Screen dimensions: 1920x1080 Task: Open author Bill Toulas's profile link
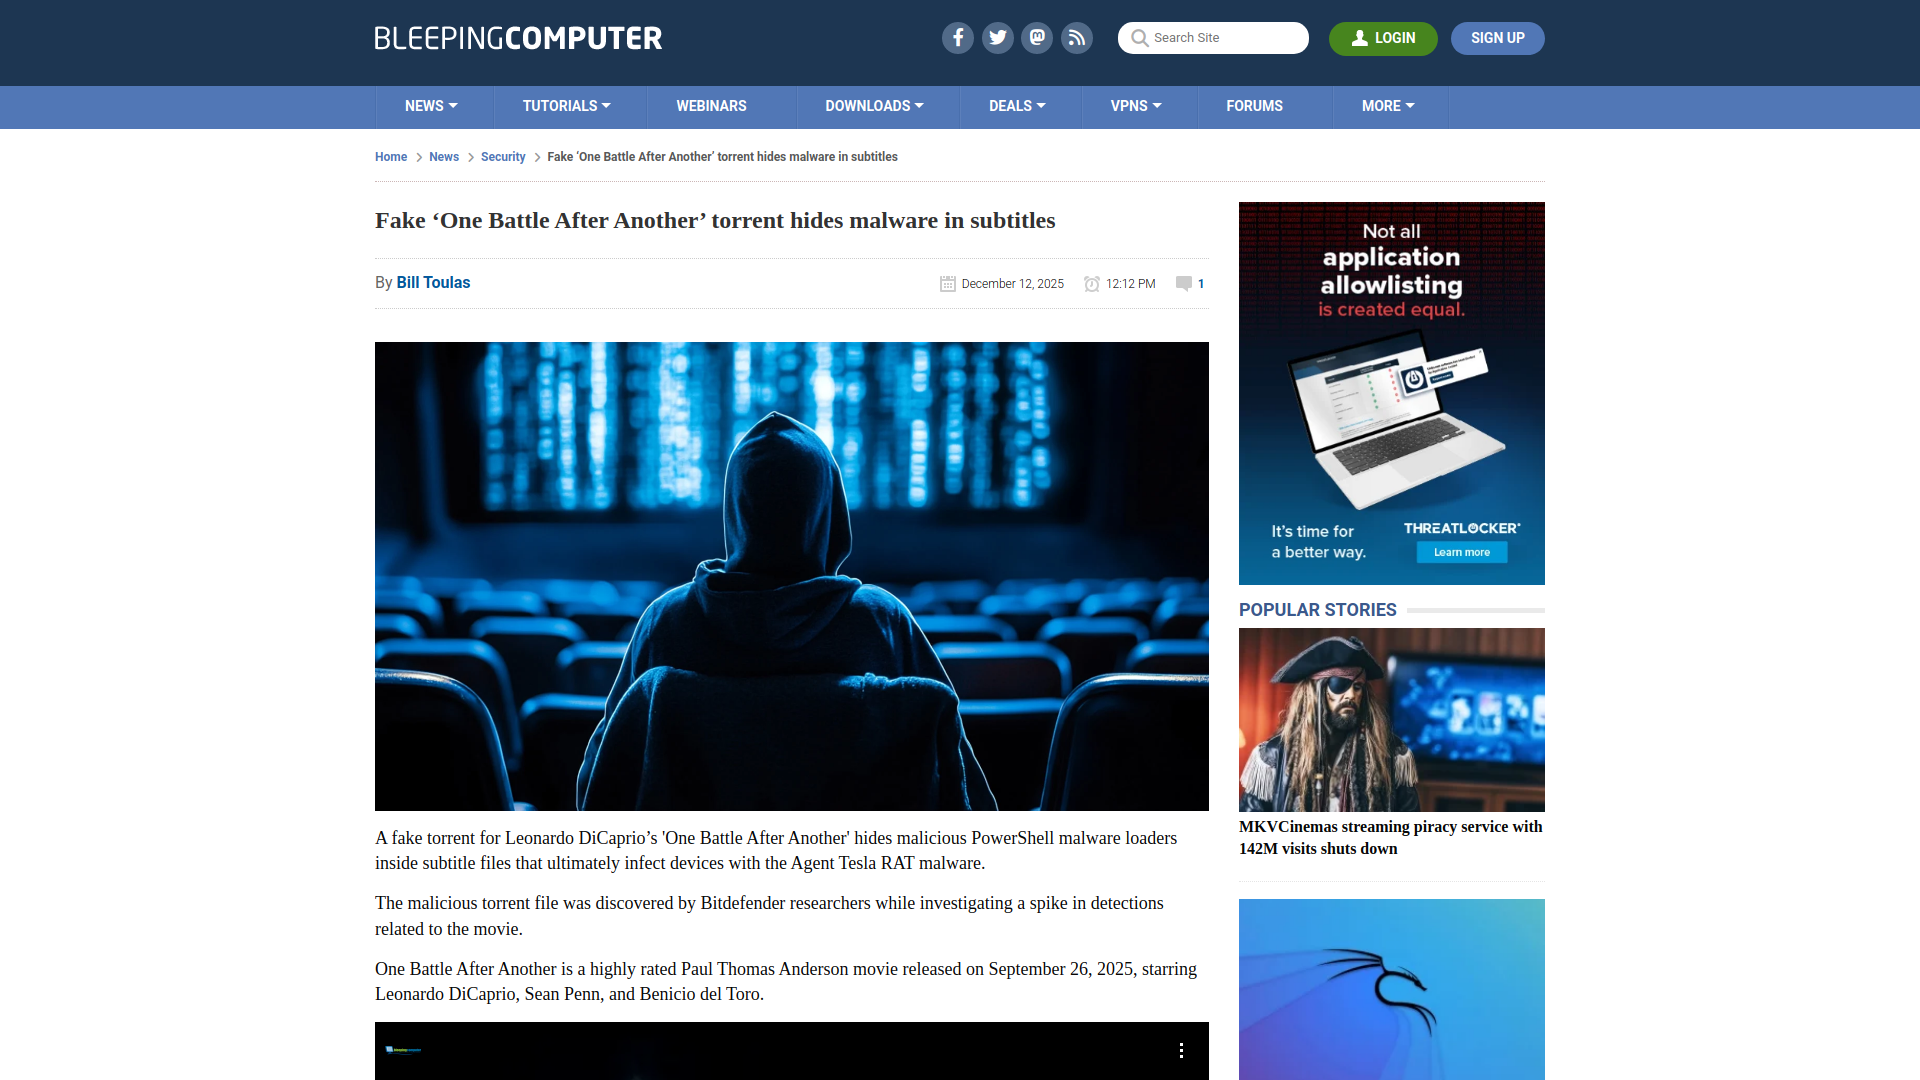point(433,283)
